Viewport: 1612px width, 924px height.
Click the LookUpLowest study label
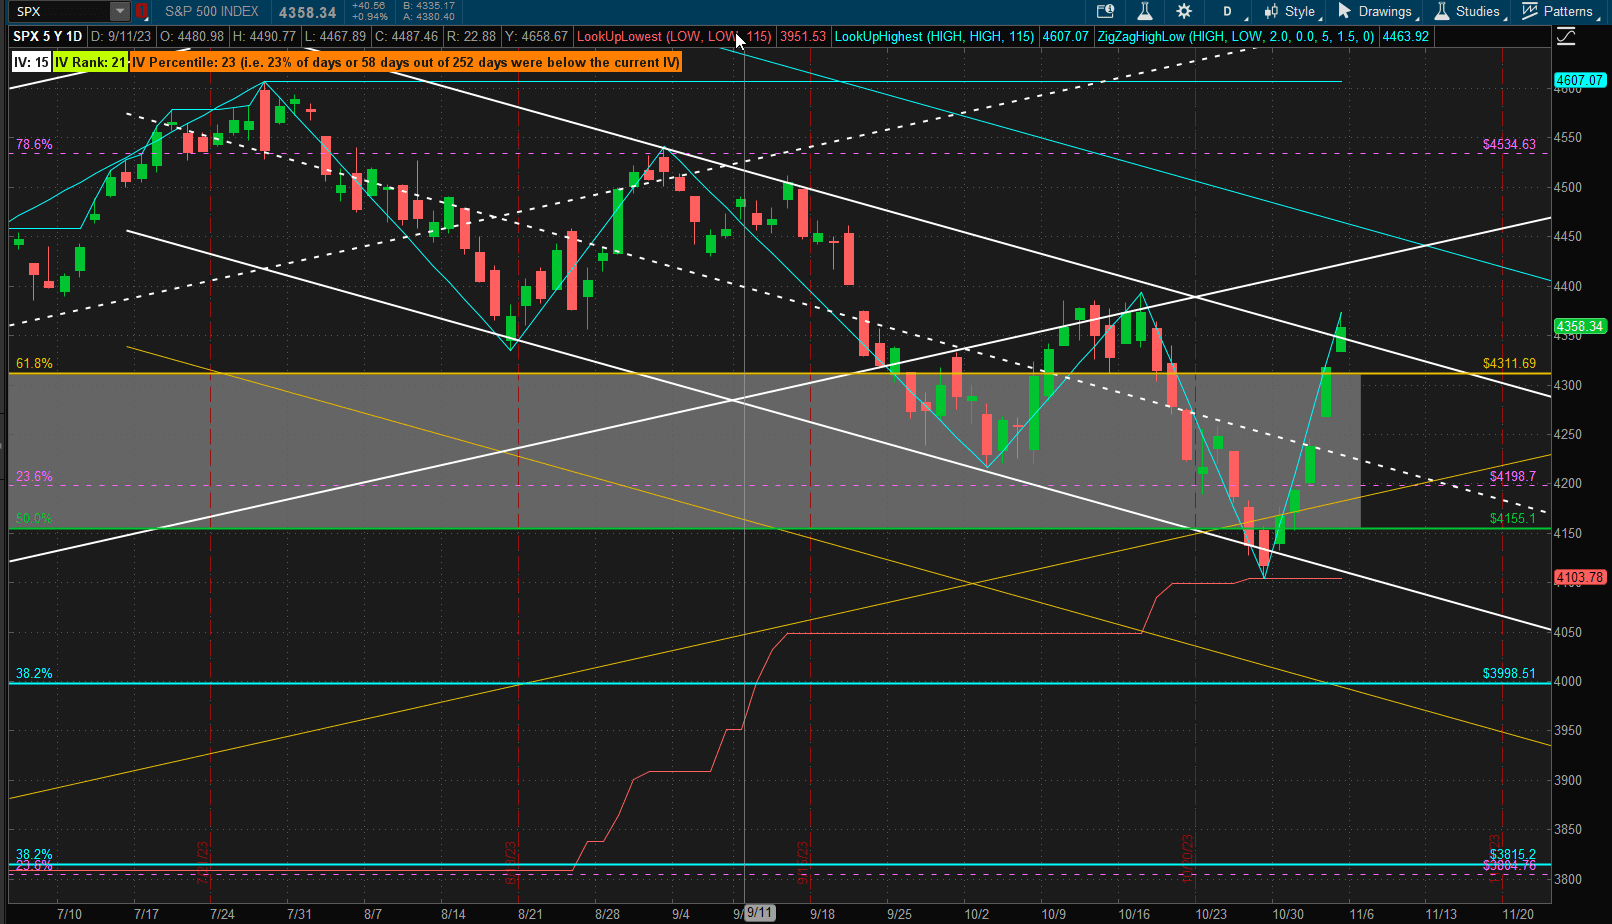(x=674, y=36)
